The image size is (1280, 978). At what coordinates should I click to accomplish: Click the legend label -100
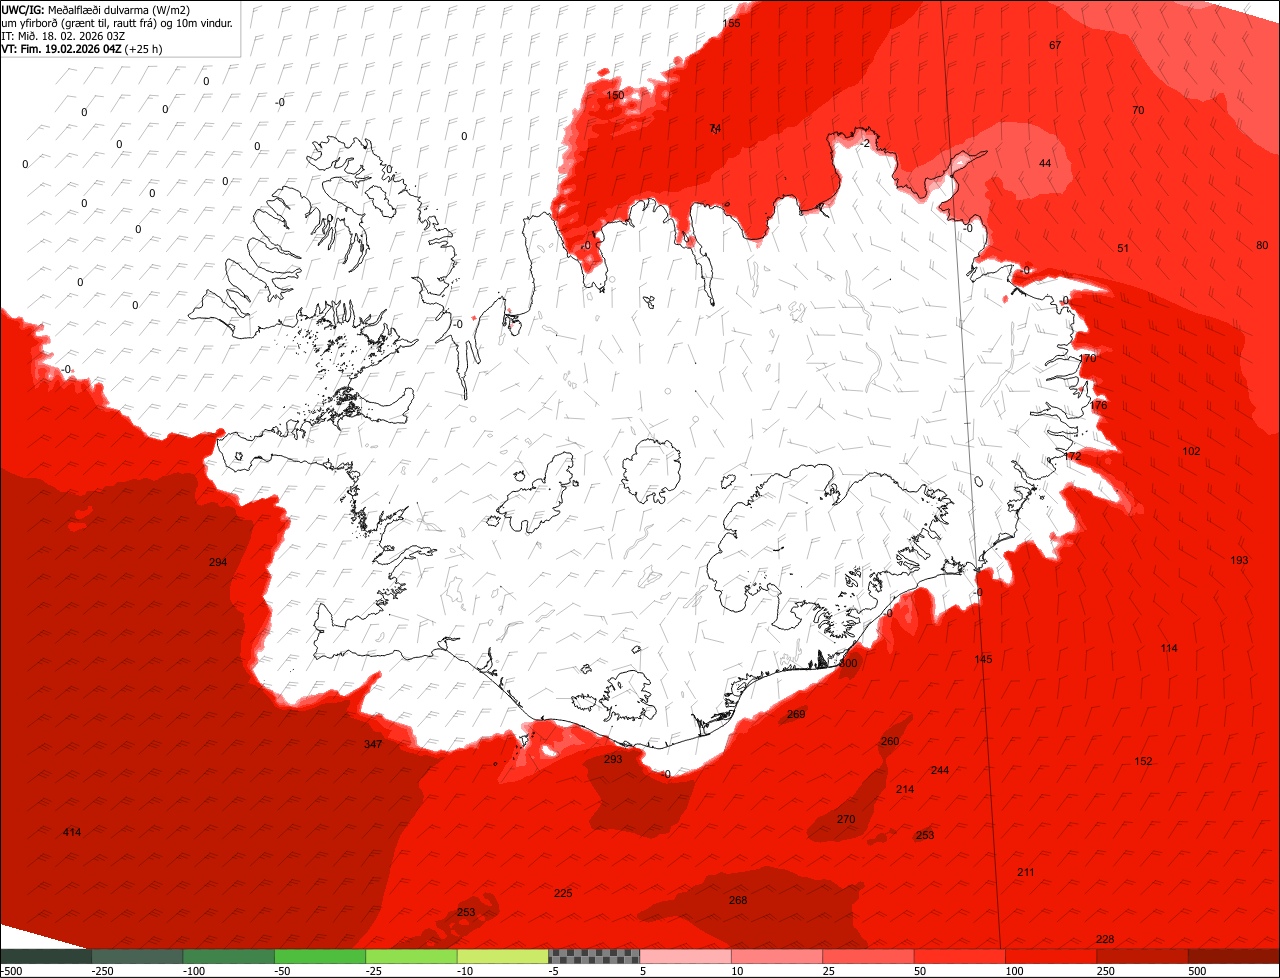(192, 971)
